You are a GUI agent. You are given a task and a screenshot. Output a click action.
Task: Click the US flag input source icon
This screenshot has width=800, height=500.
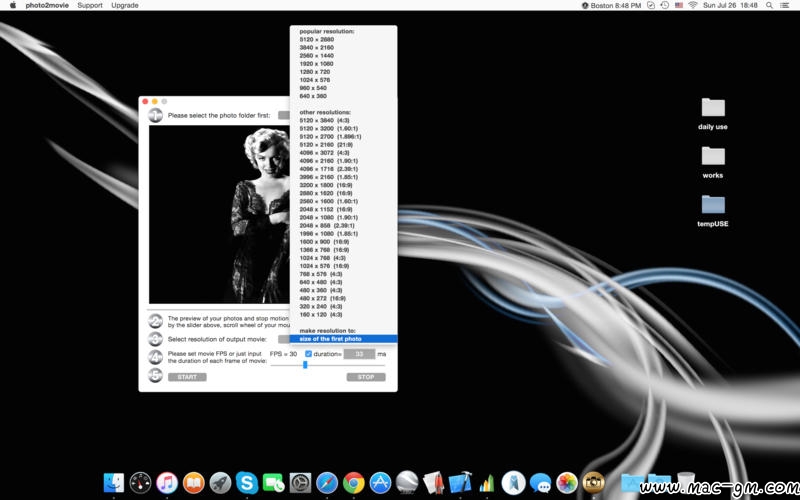click(x=679, y=5)
